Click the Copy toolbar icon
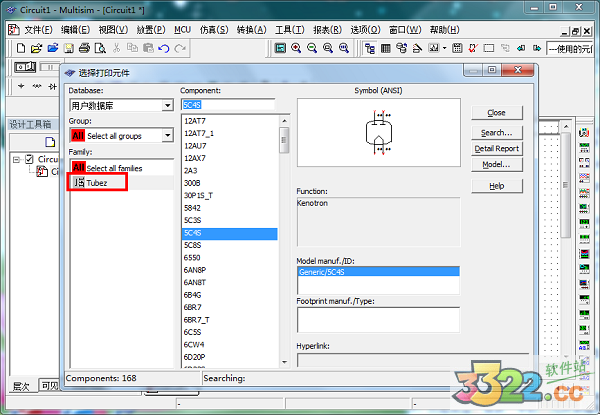This screenshot has width=600, height=415. tap(132, 48)
